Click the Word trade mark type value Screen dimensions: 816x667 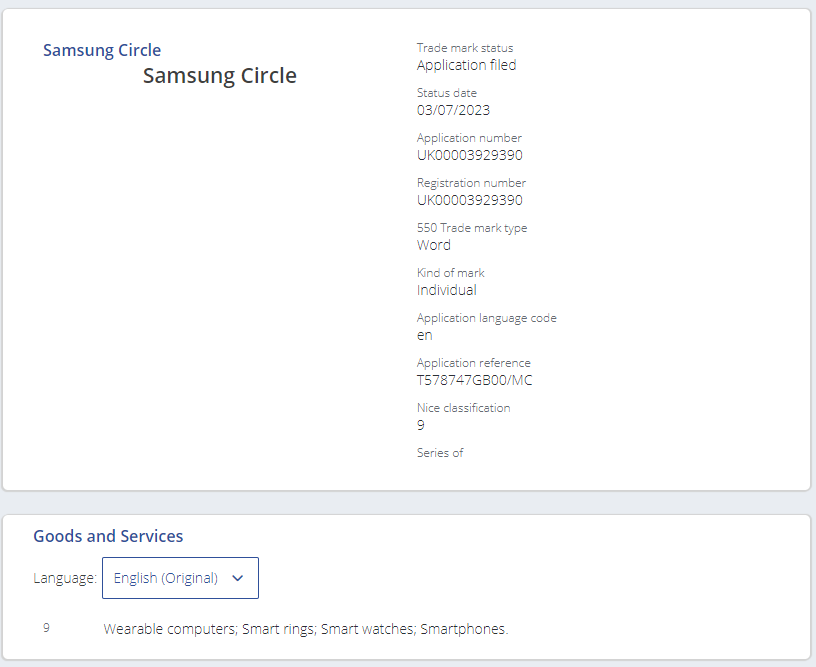pyautogui.click(x=434, y=245)
